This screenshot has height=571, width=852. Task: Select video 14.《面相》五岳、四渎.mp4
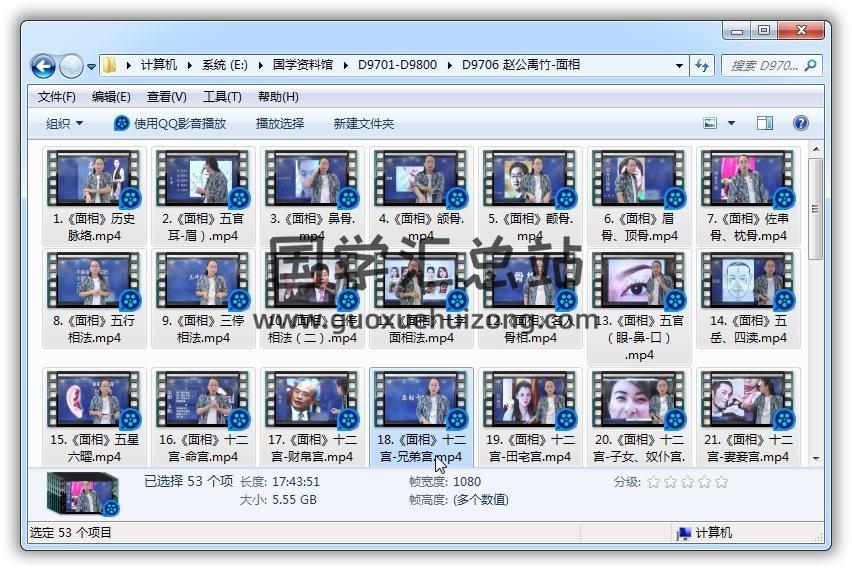tap(748, 299)
